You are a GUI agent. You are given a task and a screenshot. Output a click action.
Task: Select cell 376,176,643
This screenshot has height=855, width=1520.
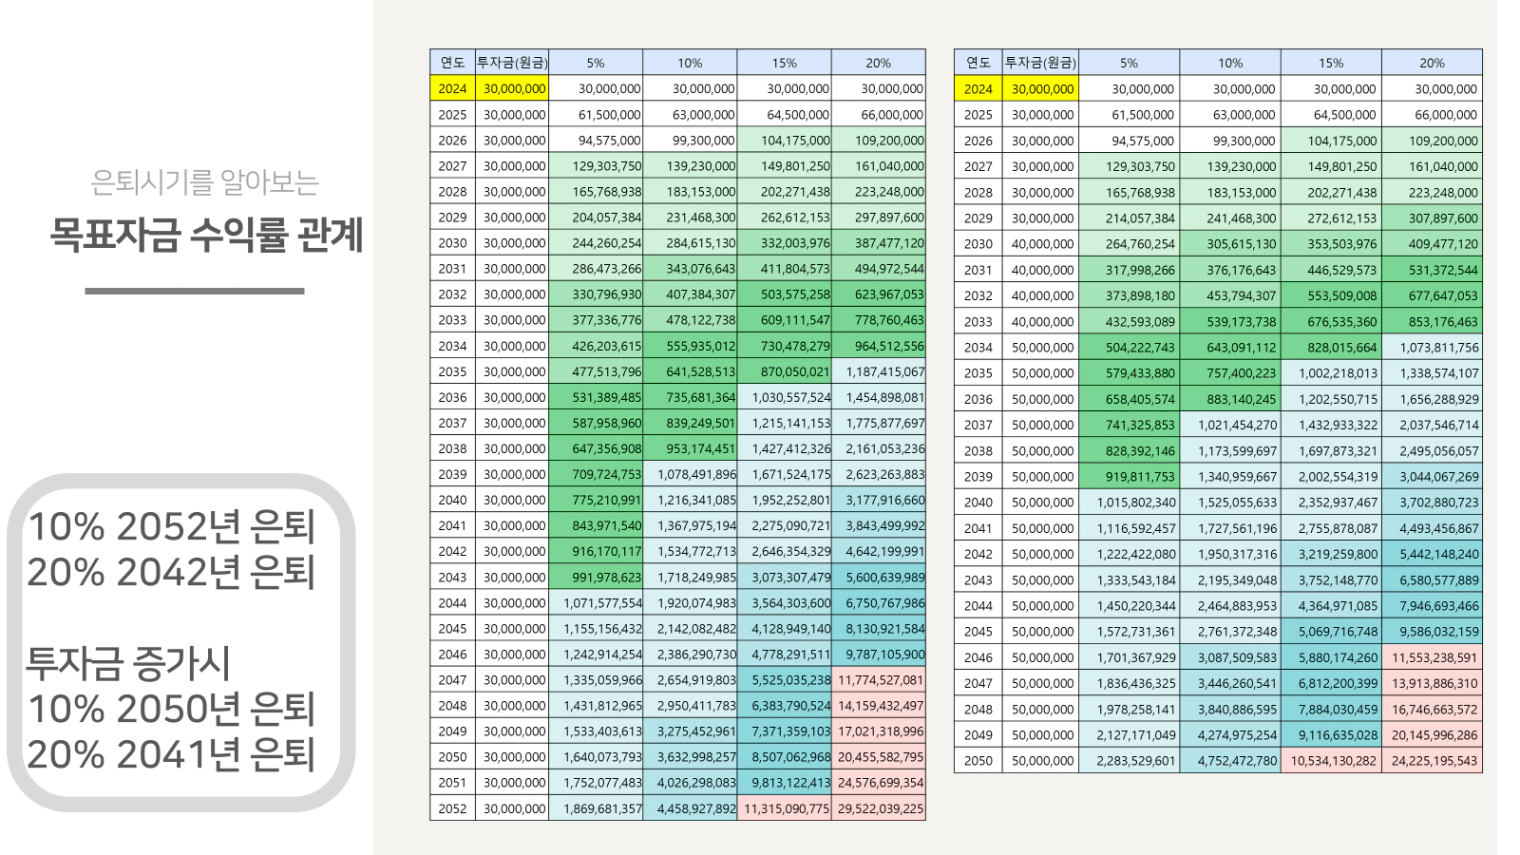(1230, 270)
